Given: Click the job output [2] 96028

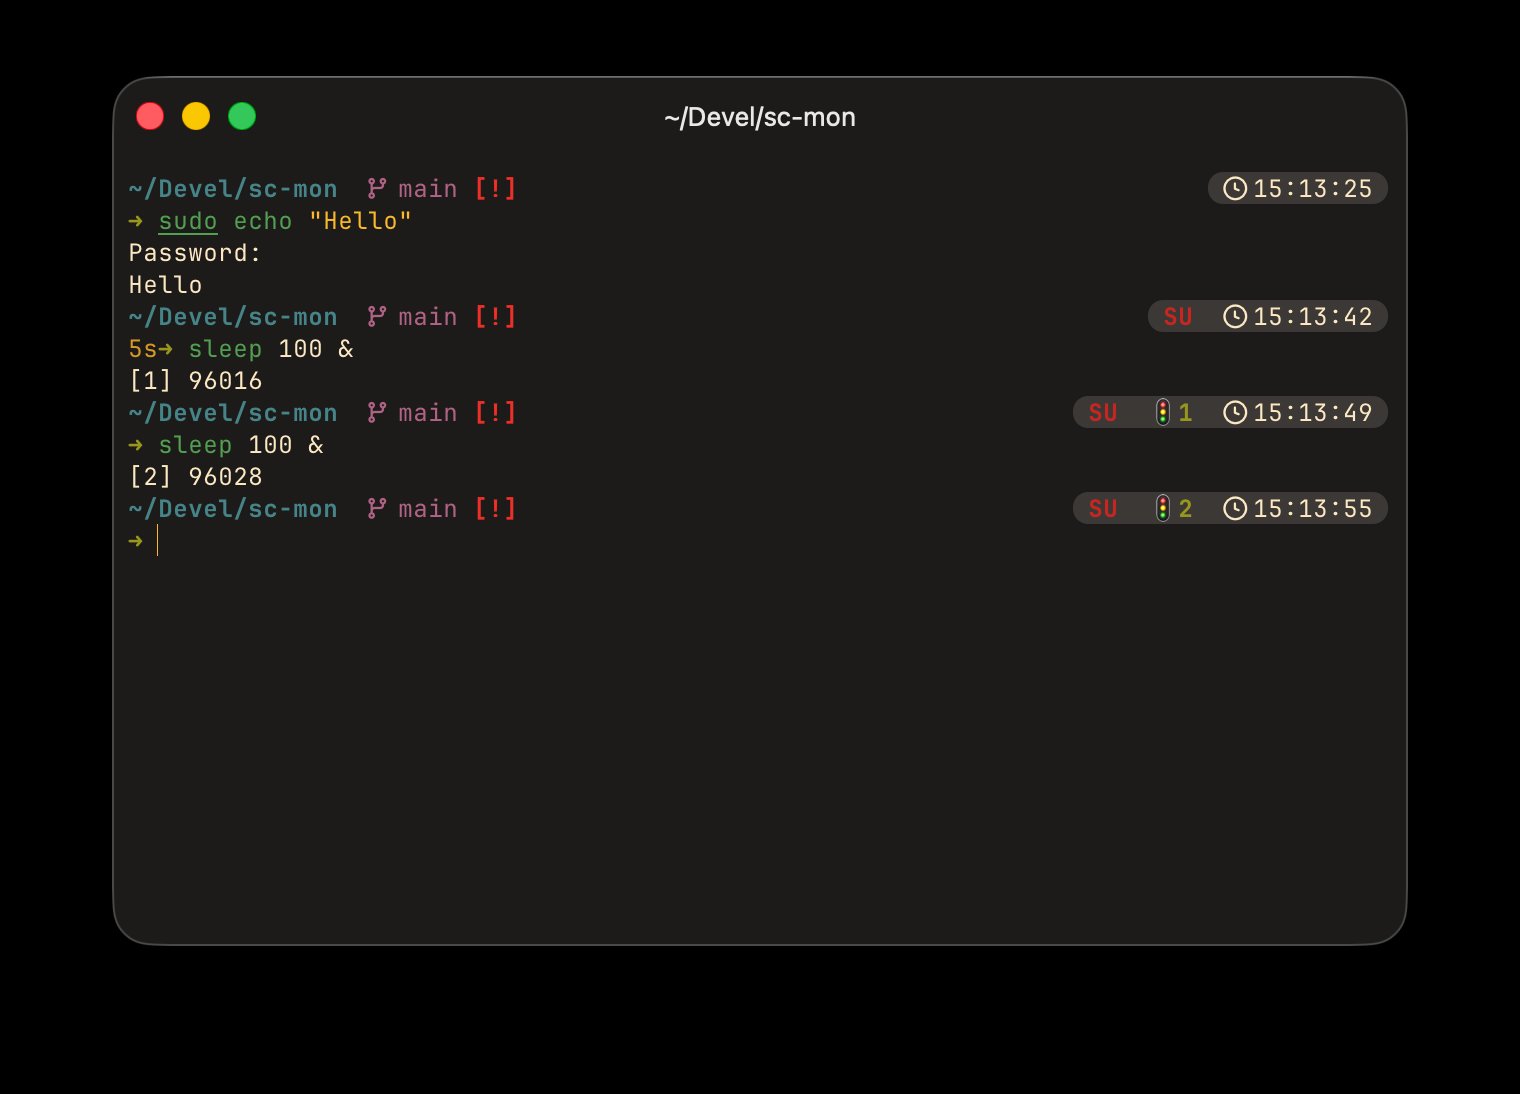Looking at the screenshot, I should coord(195,477).
